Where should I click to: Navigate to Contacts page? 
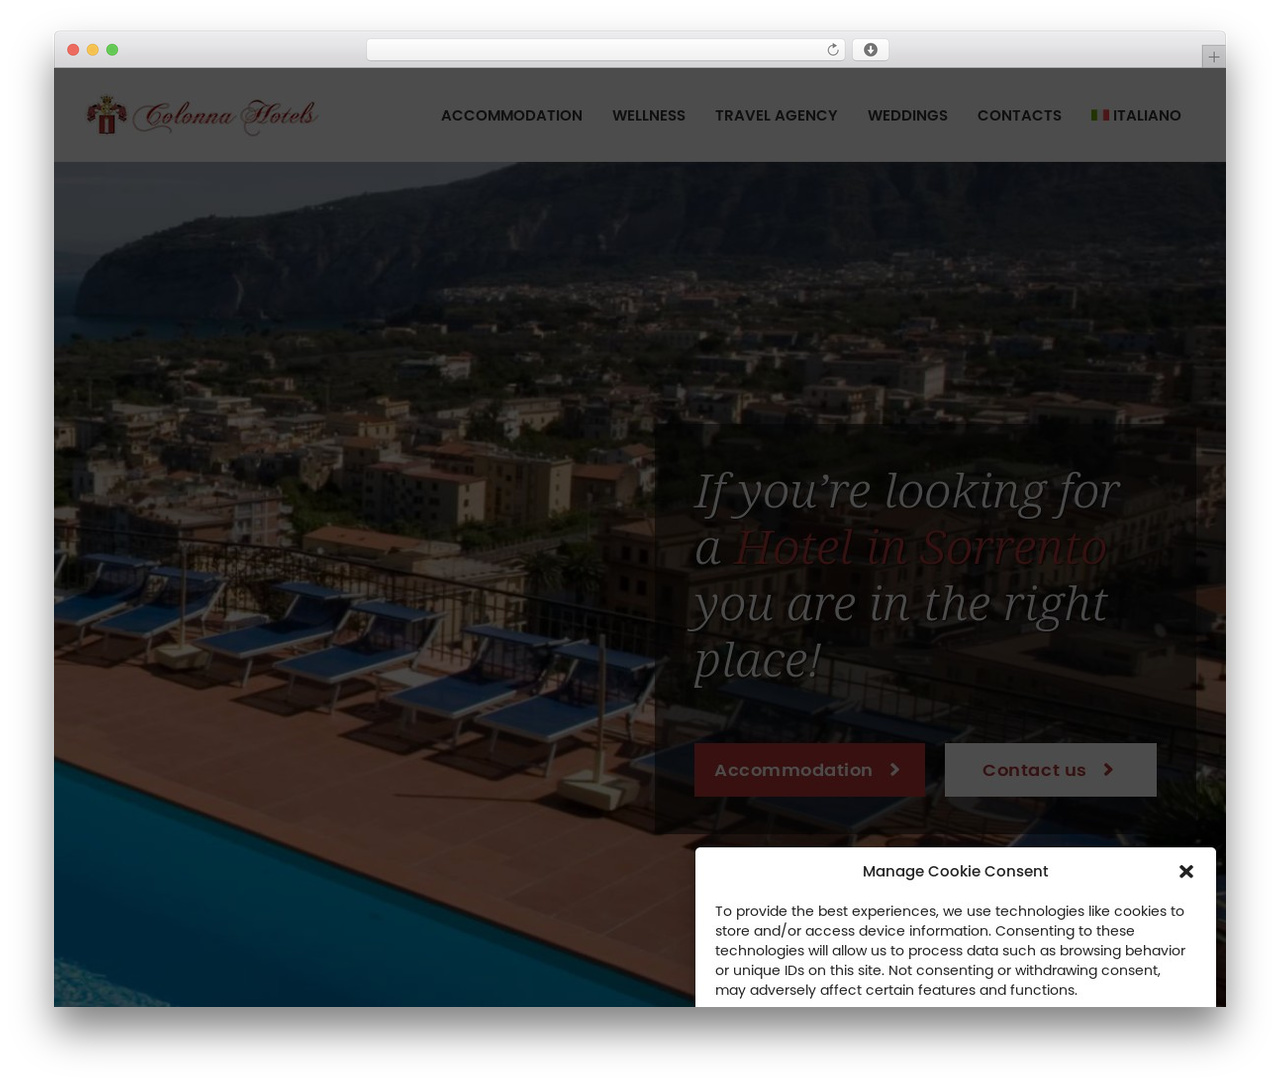[x=1019, y=115]
